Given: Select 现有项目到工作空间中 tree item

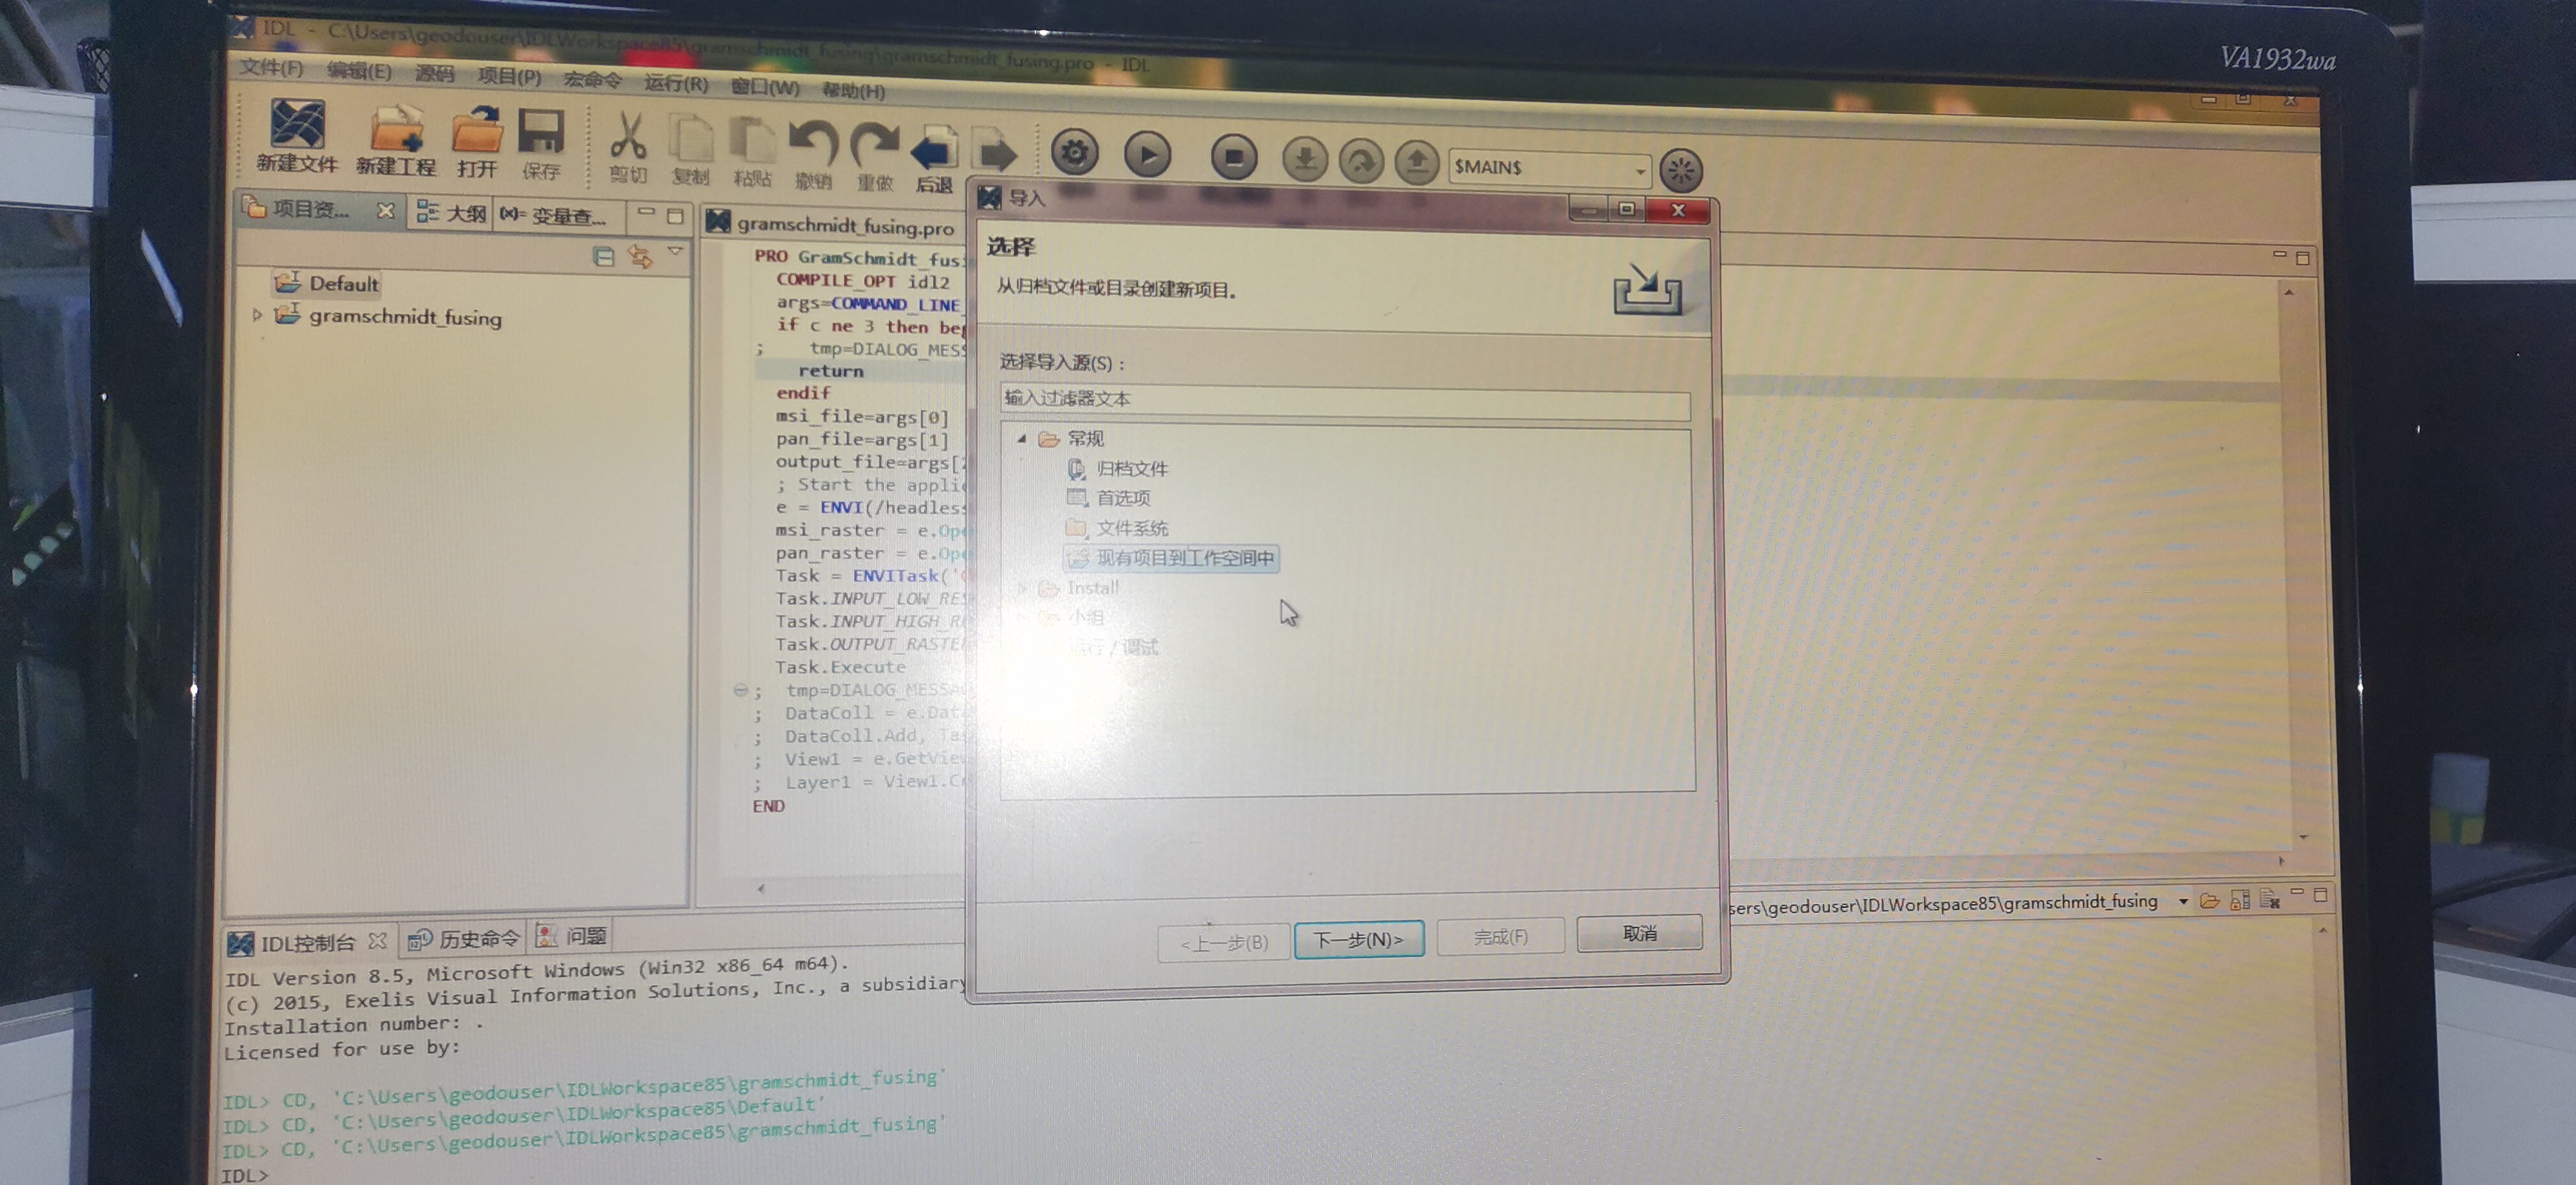Looking at the screenshot, I should click(1184, 558).
